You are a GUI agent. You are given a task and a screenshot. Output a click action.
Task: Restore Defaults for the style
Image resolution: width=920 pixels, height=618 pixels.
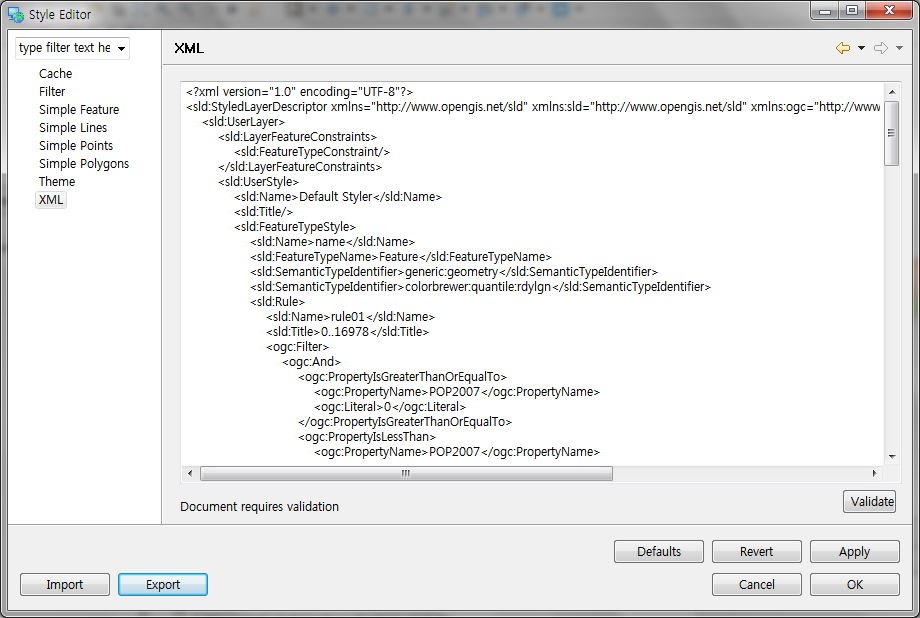[658, 551]
